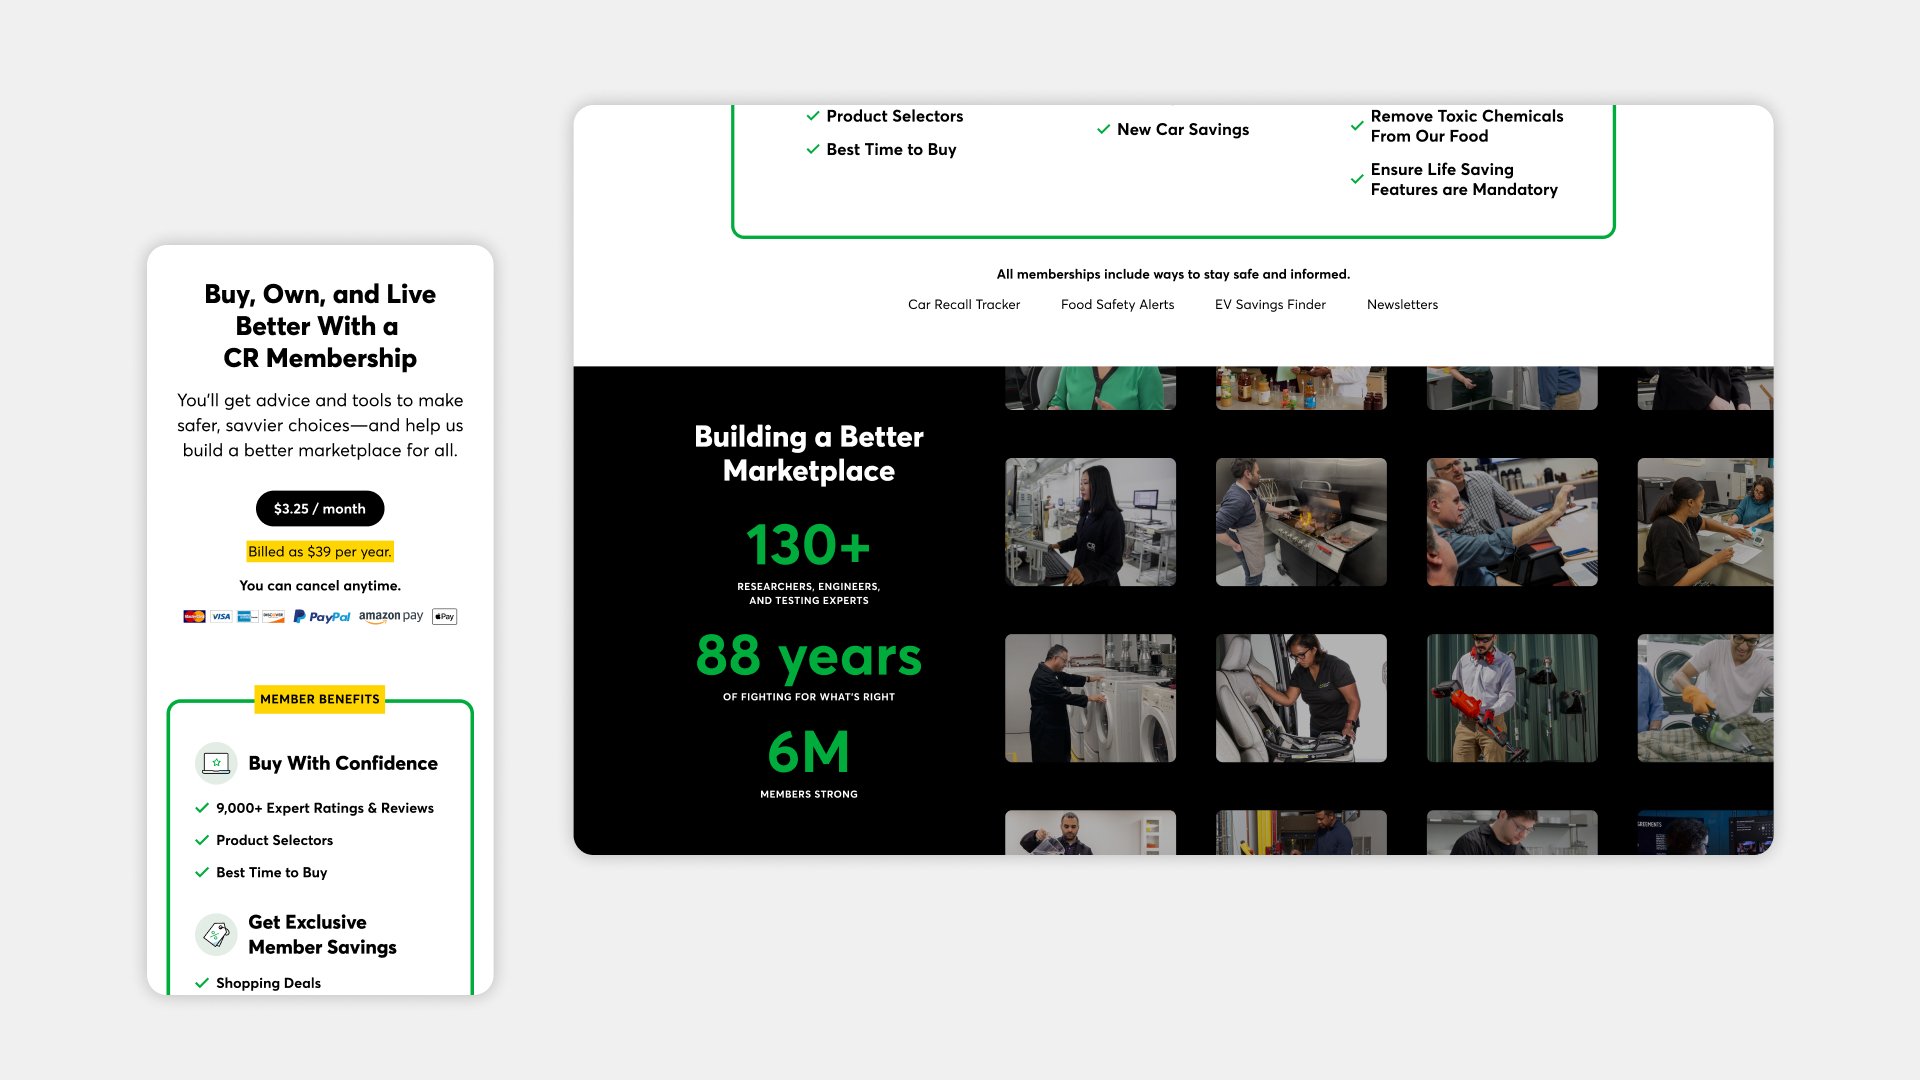Open the Newsletters link

point(1402,305)
